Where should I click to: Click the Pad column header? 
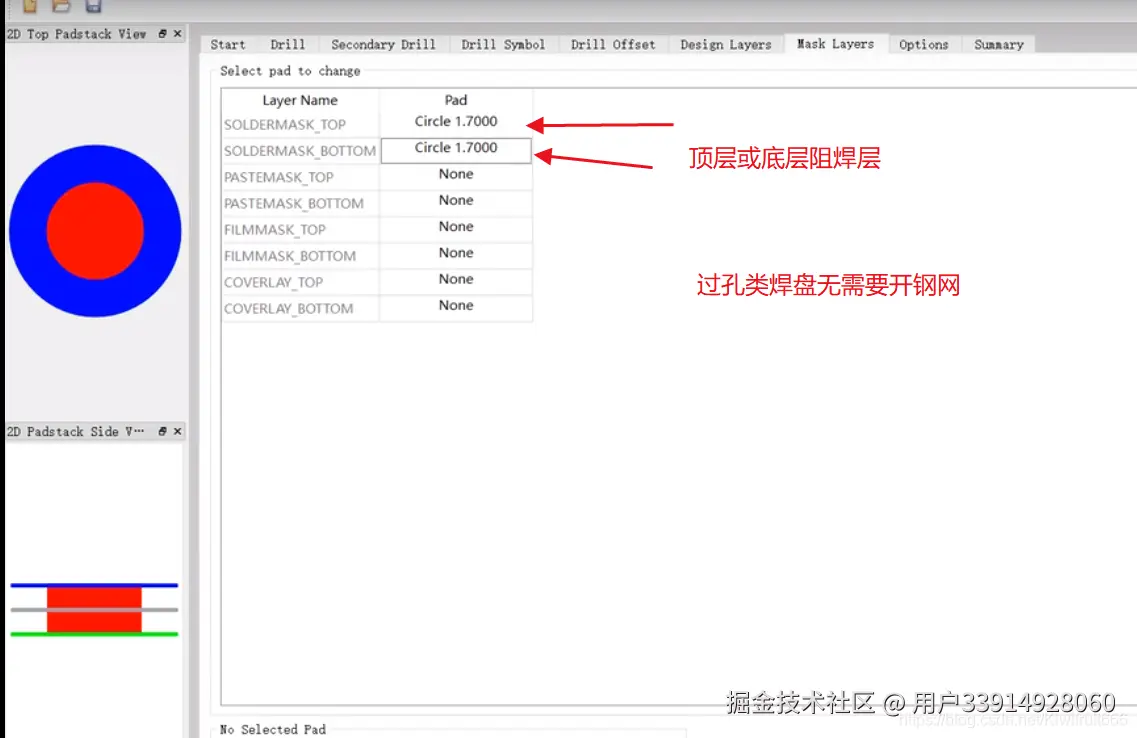[x=455, y=100]
